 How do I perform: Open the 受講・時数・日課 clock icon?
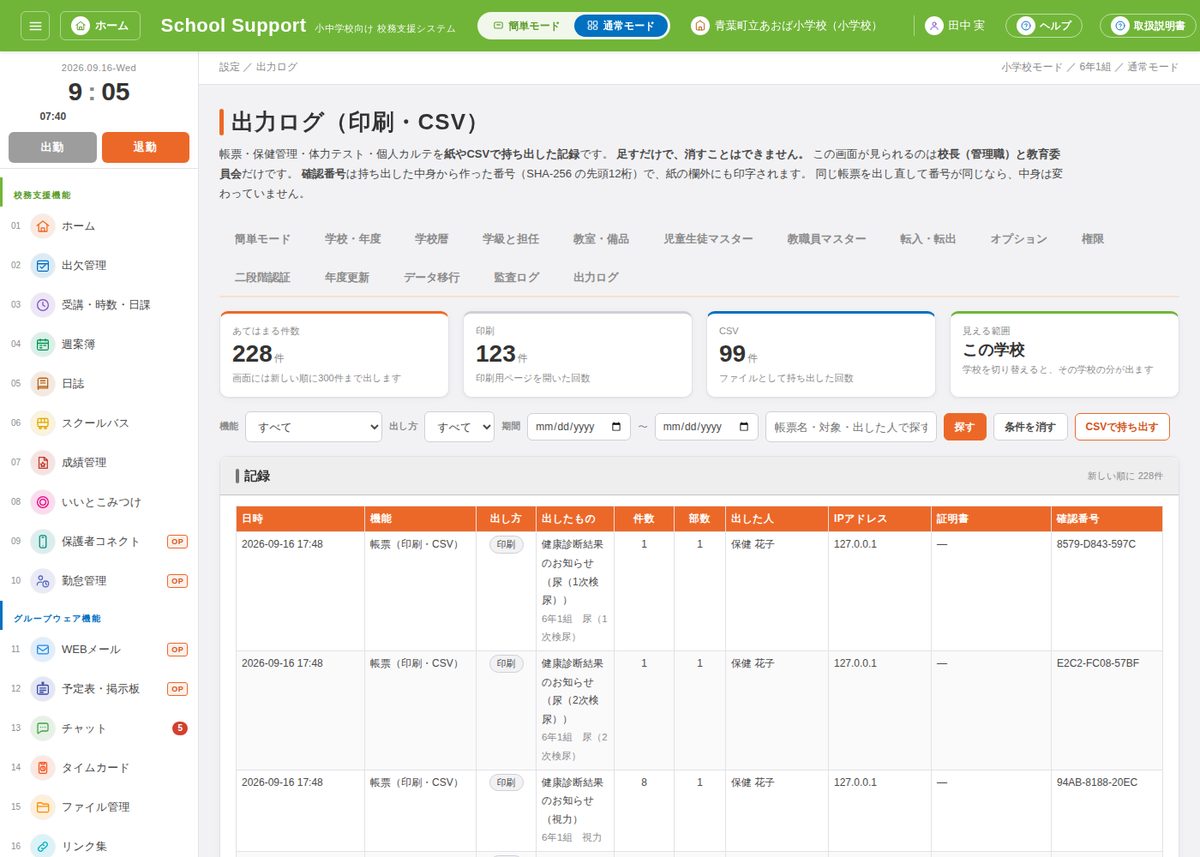point(43,305)
